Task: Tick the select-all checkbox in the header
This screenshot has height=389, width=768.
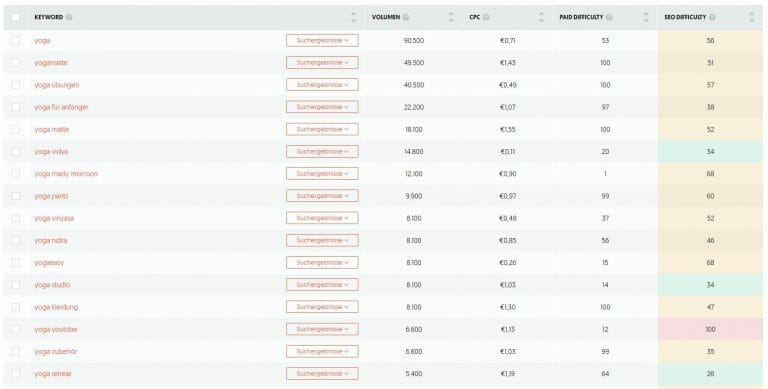Action: pos(16,17)
